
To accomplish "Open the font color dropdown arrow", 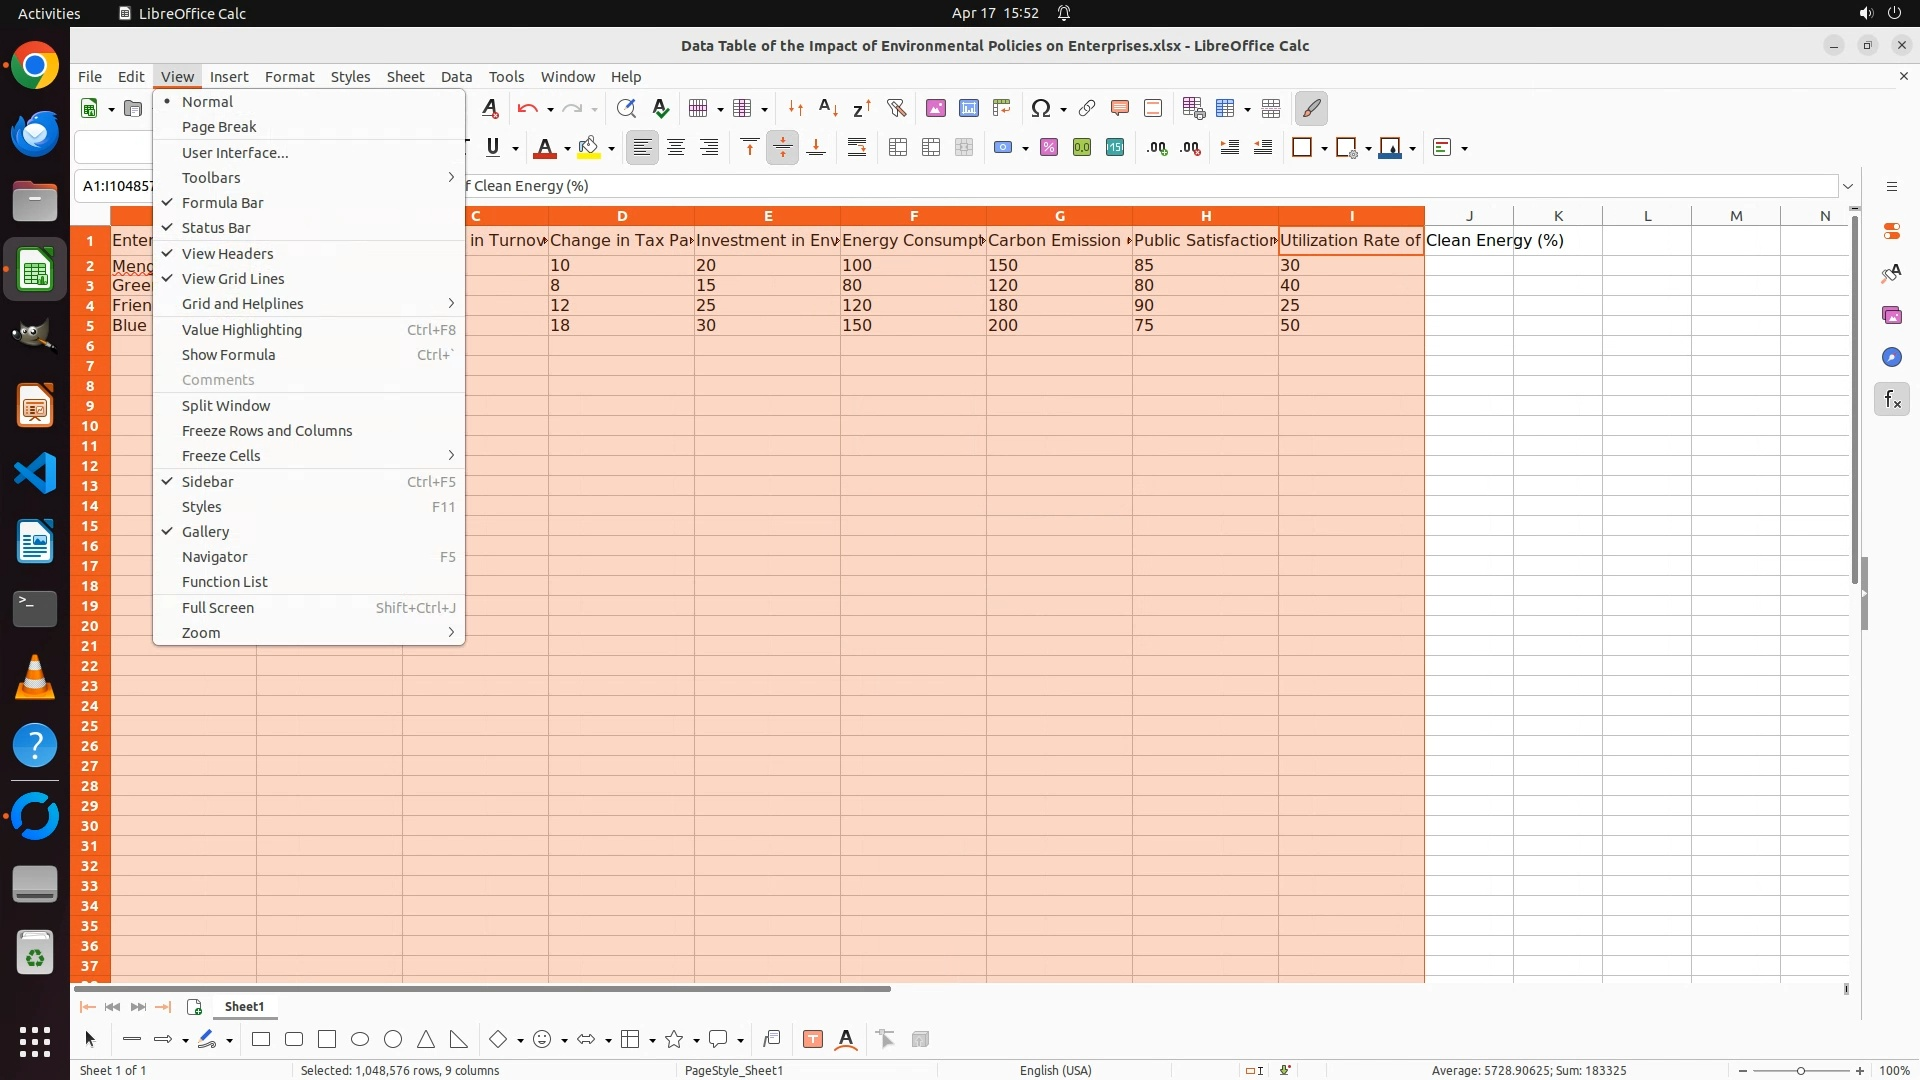I will coord(567,149).
